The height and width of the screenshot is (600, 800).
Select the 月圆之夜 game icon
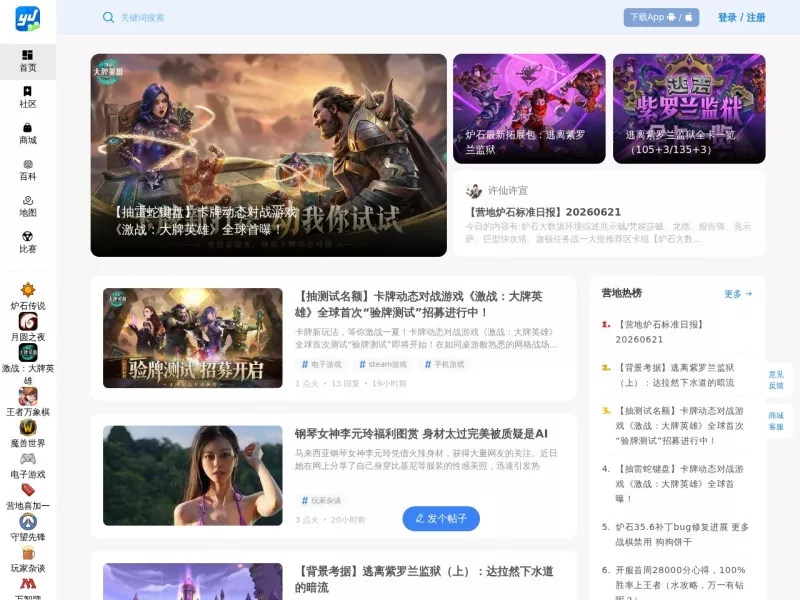[28, 321]
